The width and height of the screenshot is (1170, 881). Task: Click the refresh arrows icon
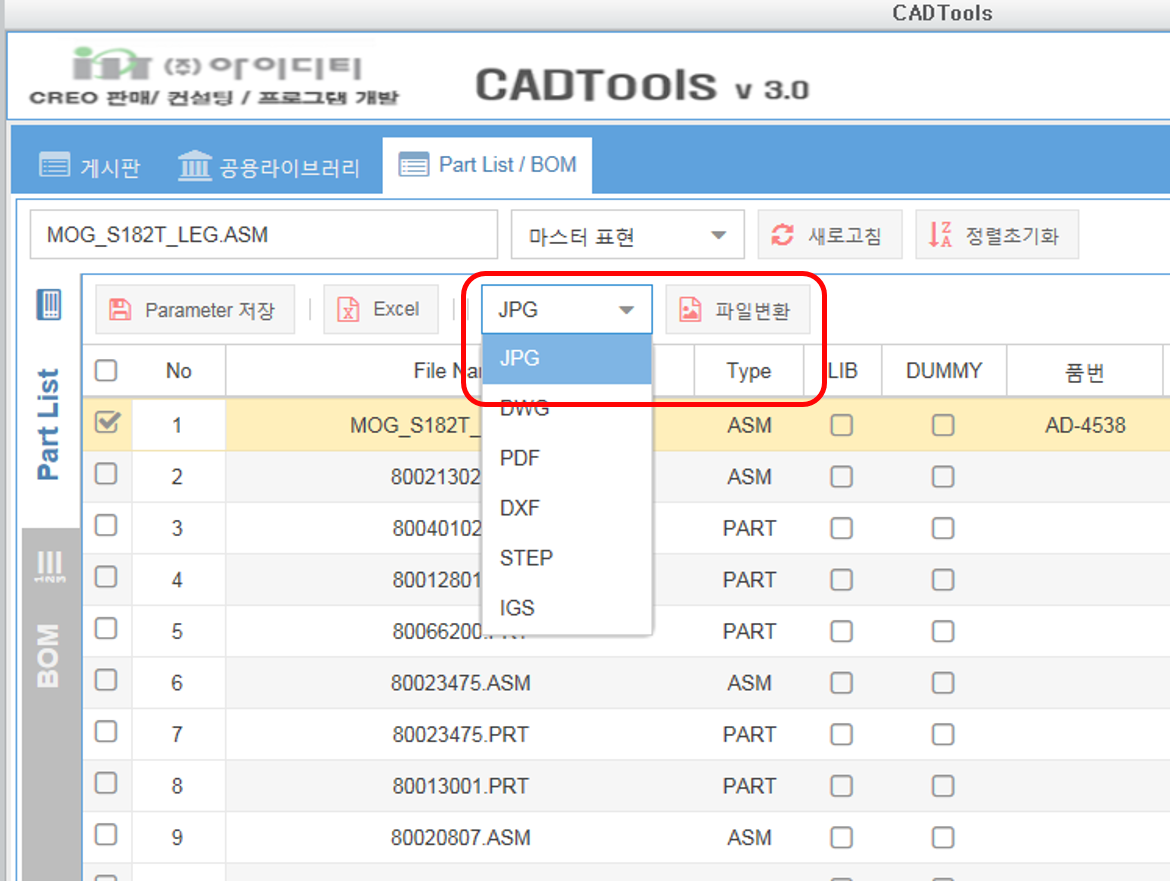[x=782, y=235]
